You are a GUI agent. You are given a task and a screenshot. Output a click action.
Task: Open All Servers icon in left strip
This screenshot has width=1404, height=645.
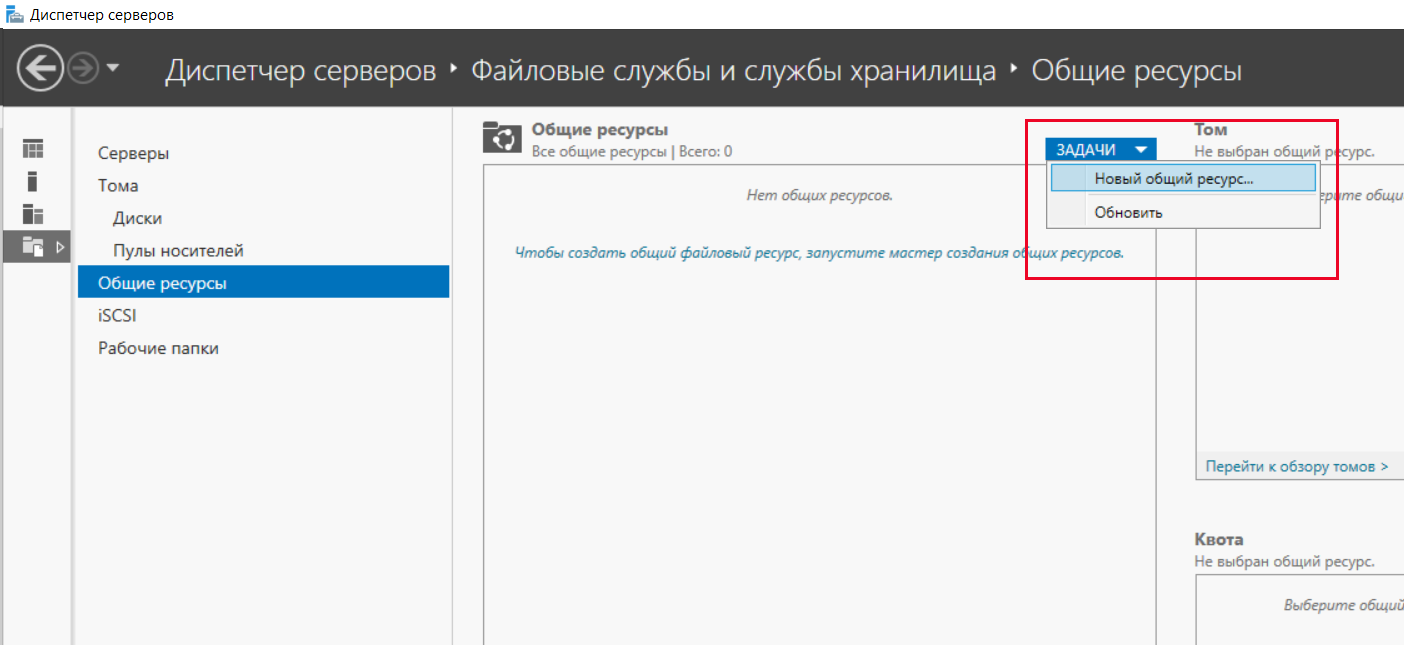point(33,214)
